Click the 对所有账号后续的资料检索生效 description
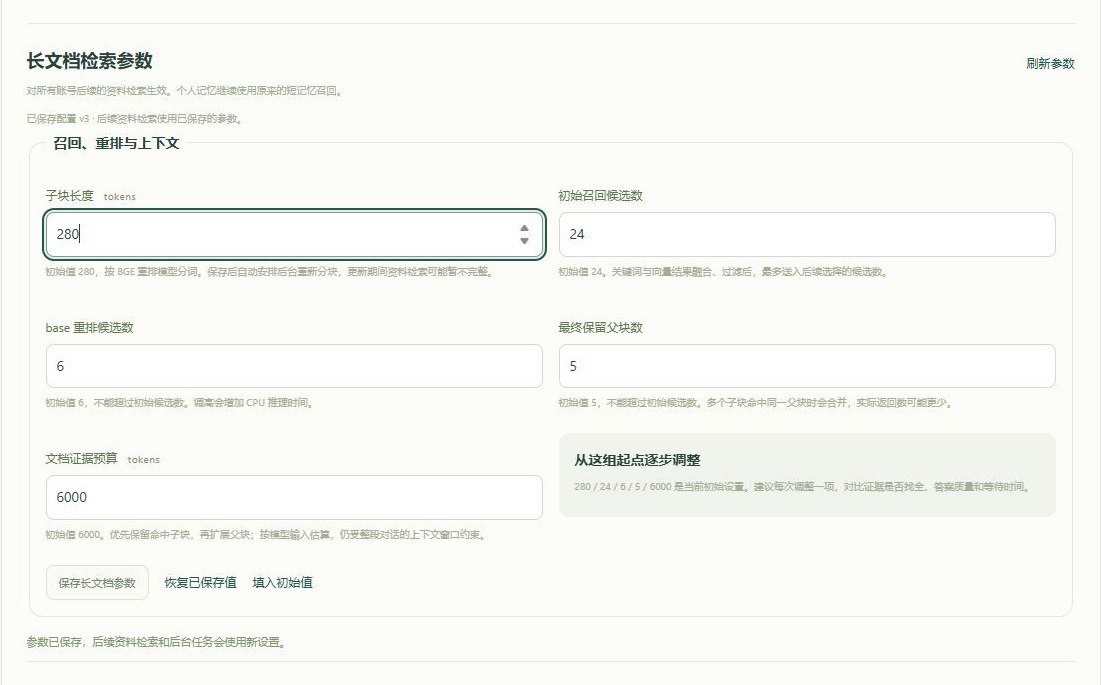This screenshot has height=685, width=1101. pos(185,91)
